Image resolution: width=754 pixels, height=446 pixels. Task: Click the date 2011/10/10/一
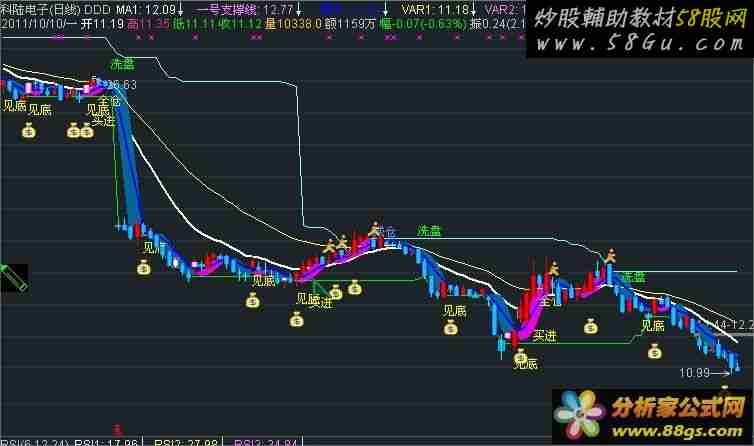[39, 24]
